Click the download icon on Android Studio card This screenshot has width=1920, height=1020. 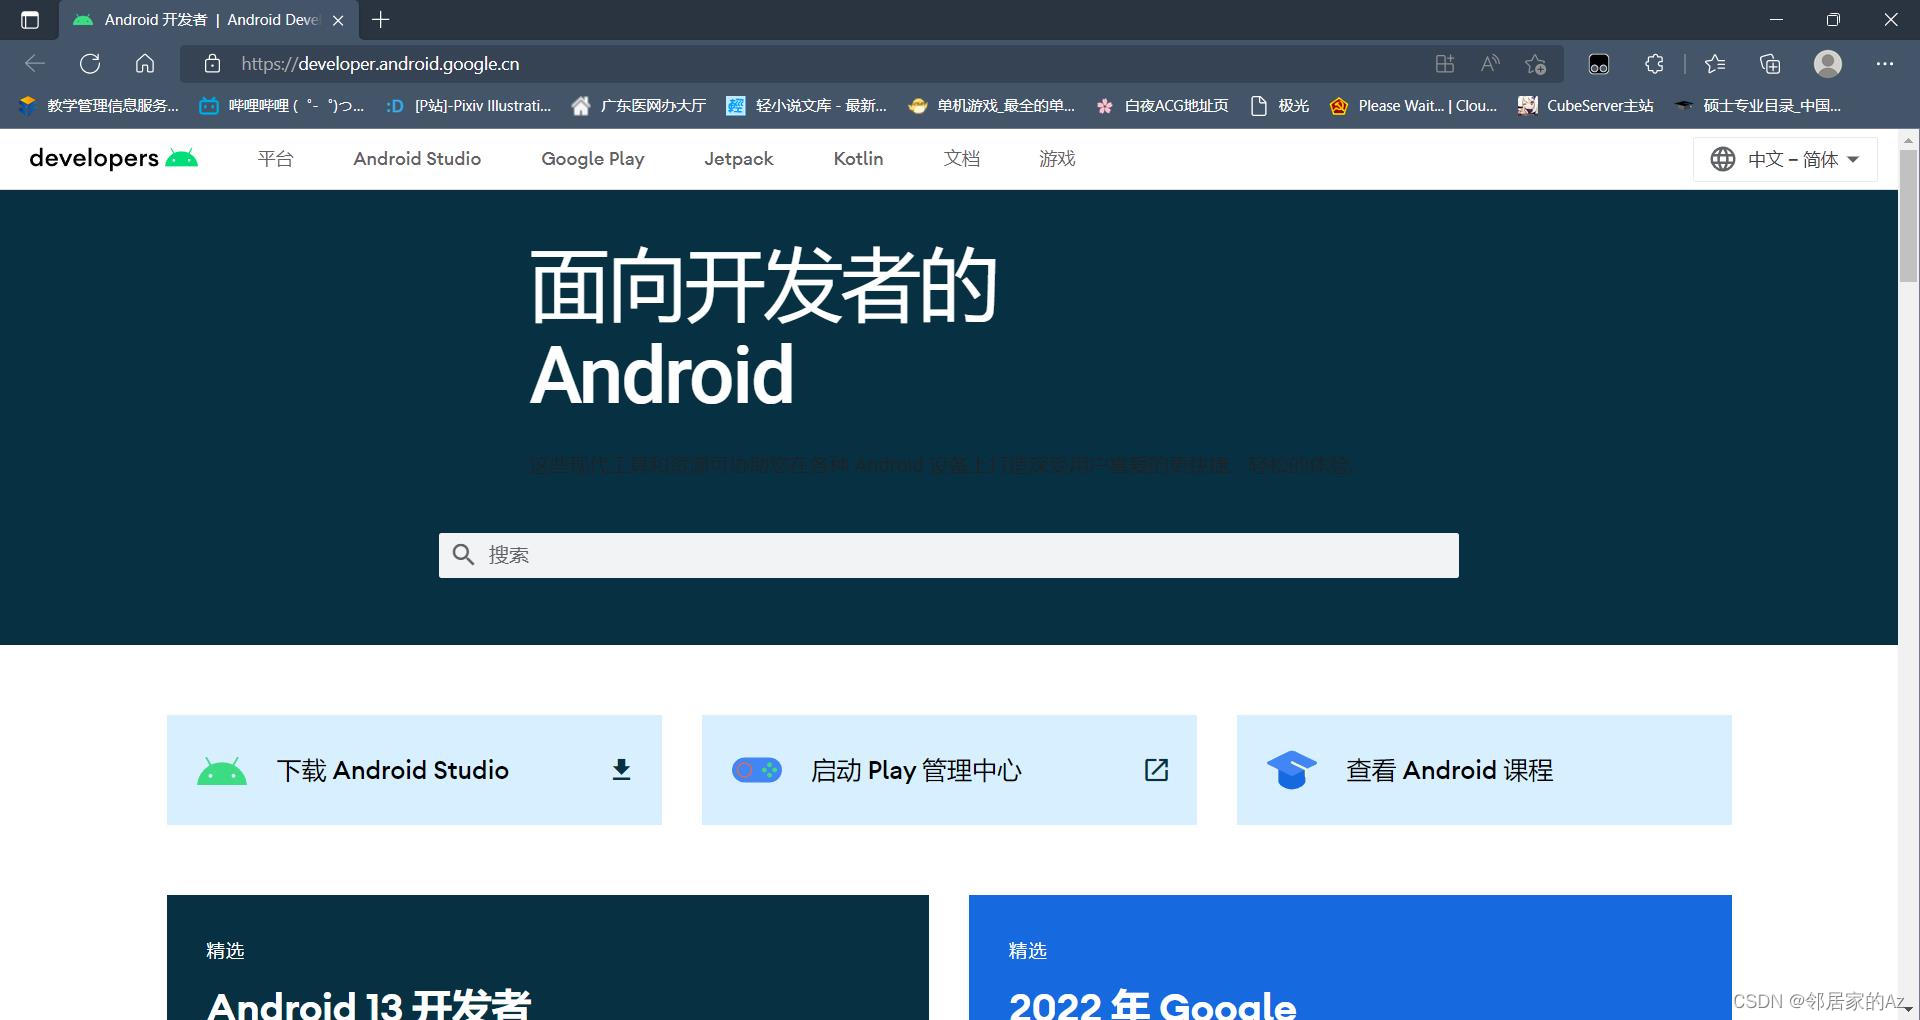(621, 770)
